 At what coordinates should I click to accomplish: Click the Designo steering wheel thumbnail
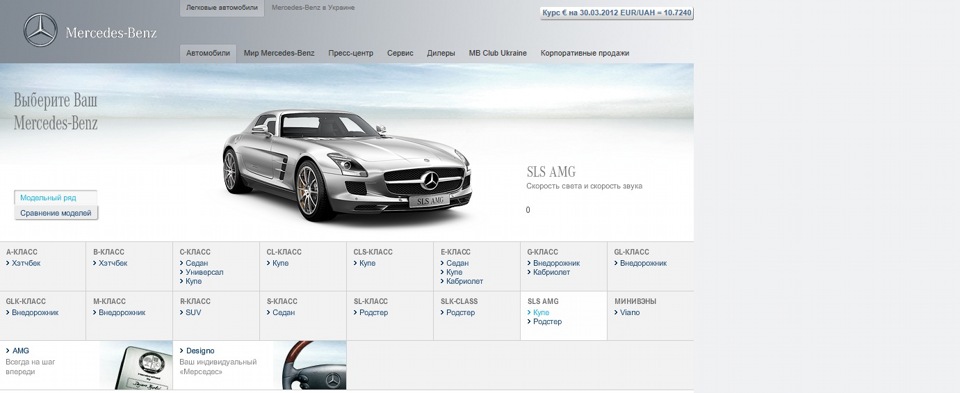pyautogui.click(x=310, y=365)
